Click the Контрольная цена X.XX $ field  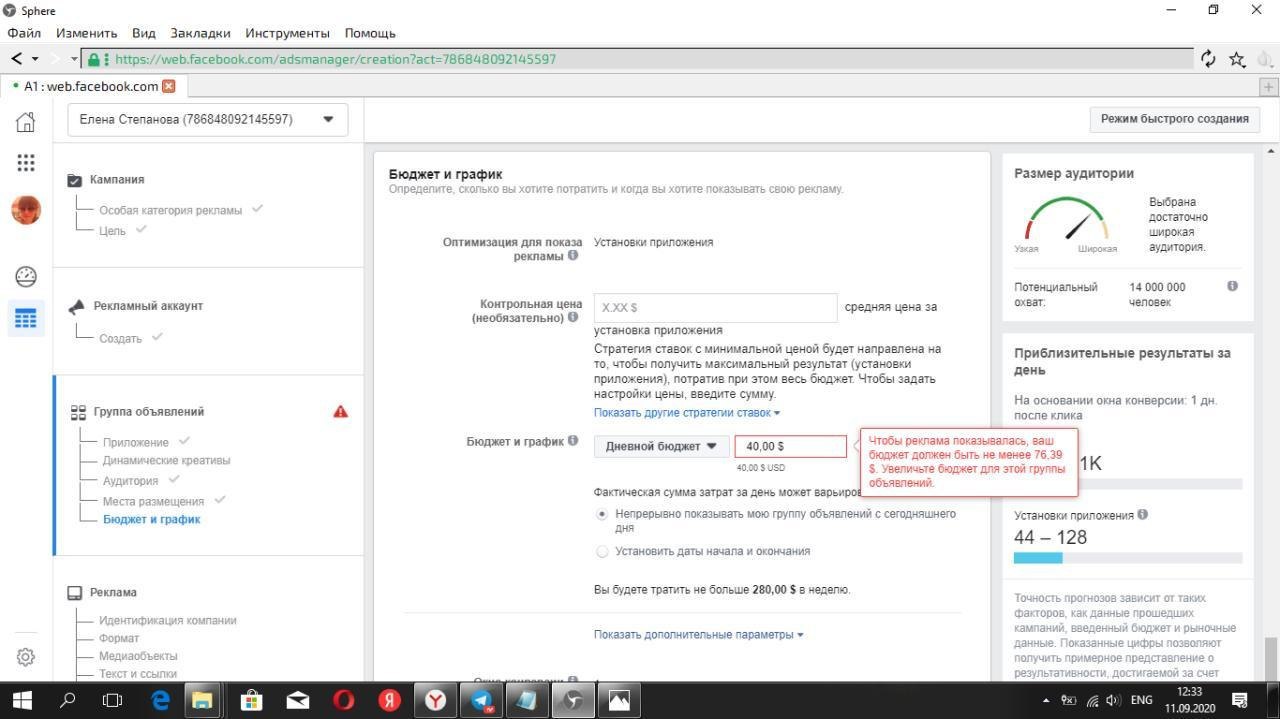point(715,308)
